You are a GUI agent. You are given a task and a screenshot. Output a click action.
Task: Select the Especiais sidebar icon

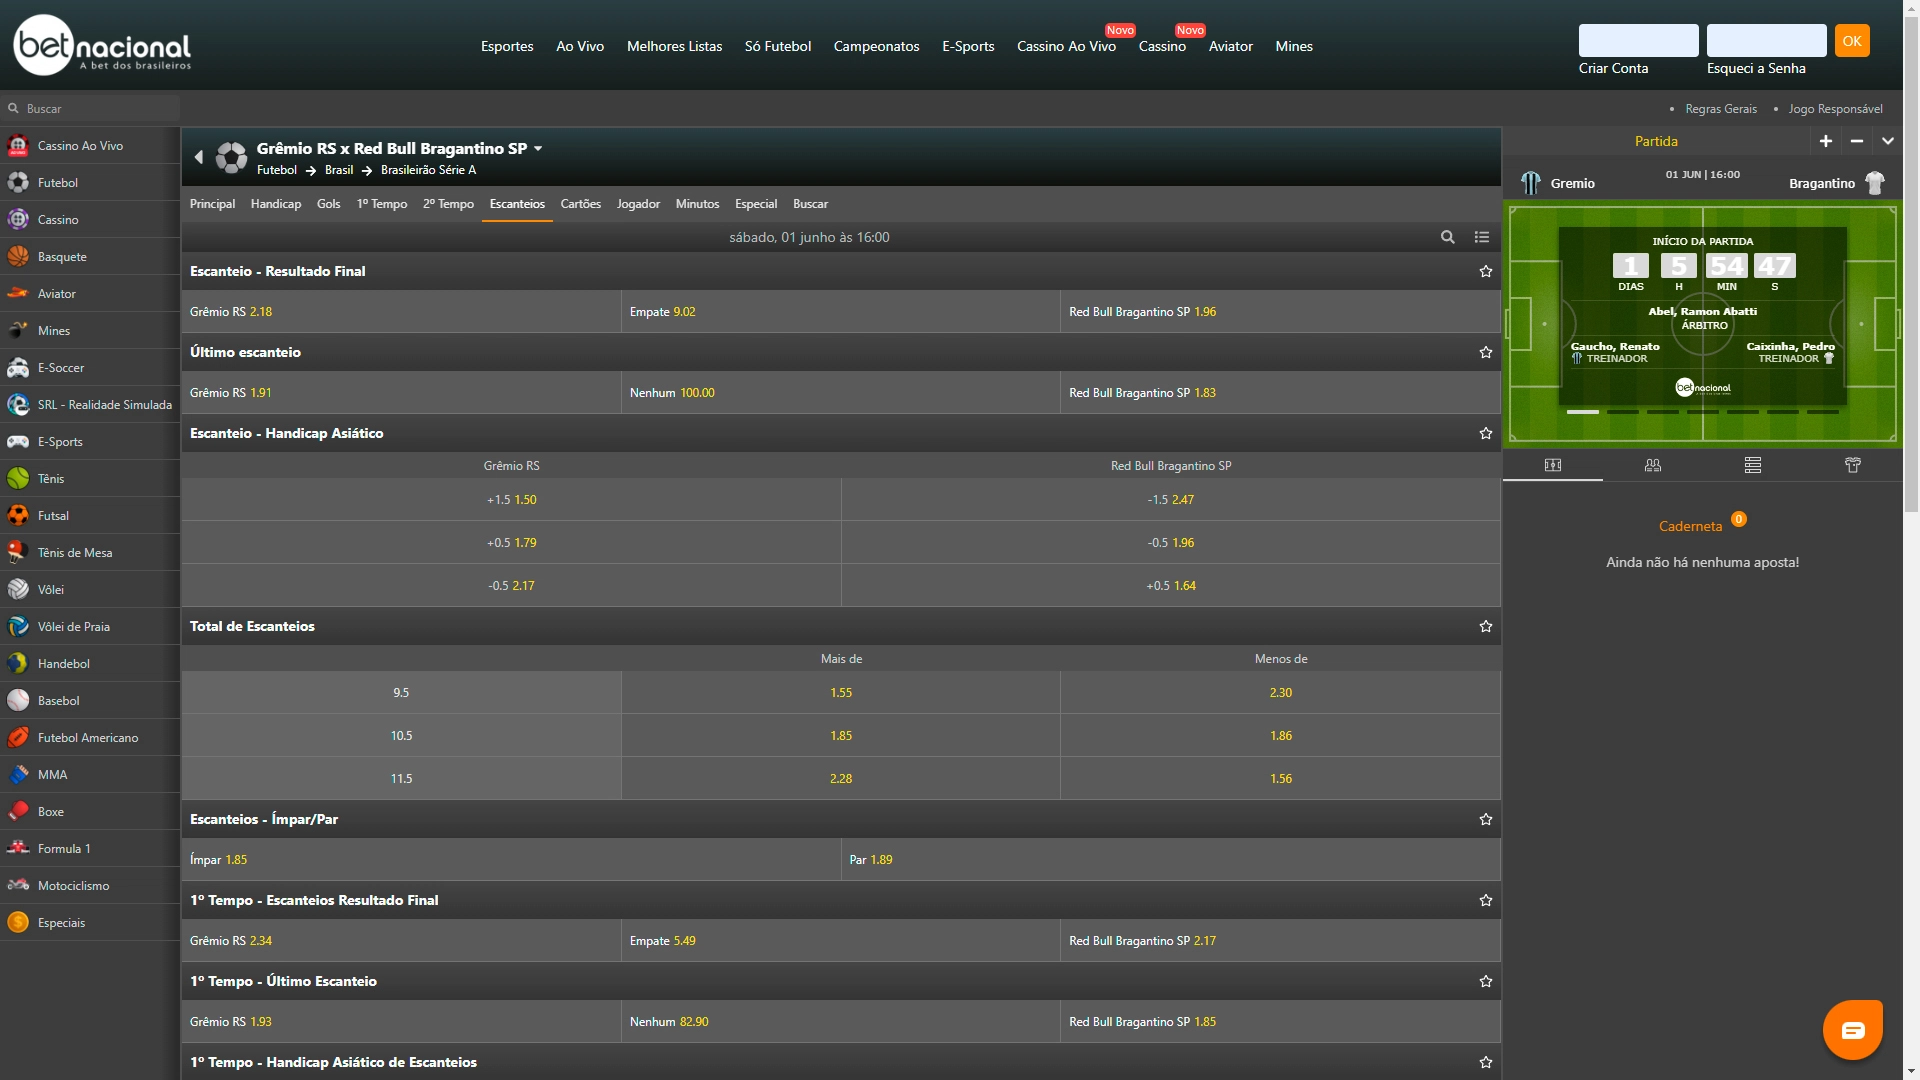pyautogui.click(x=18, y=923)
